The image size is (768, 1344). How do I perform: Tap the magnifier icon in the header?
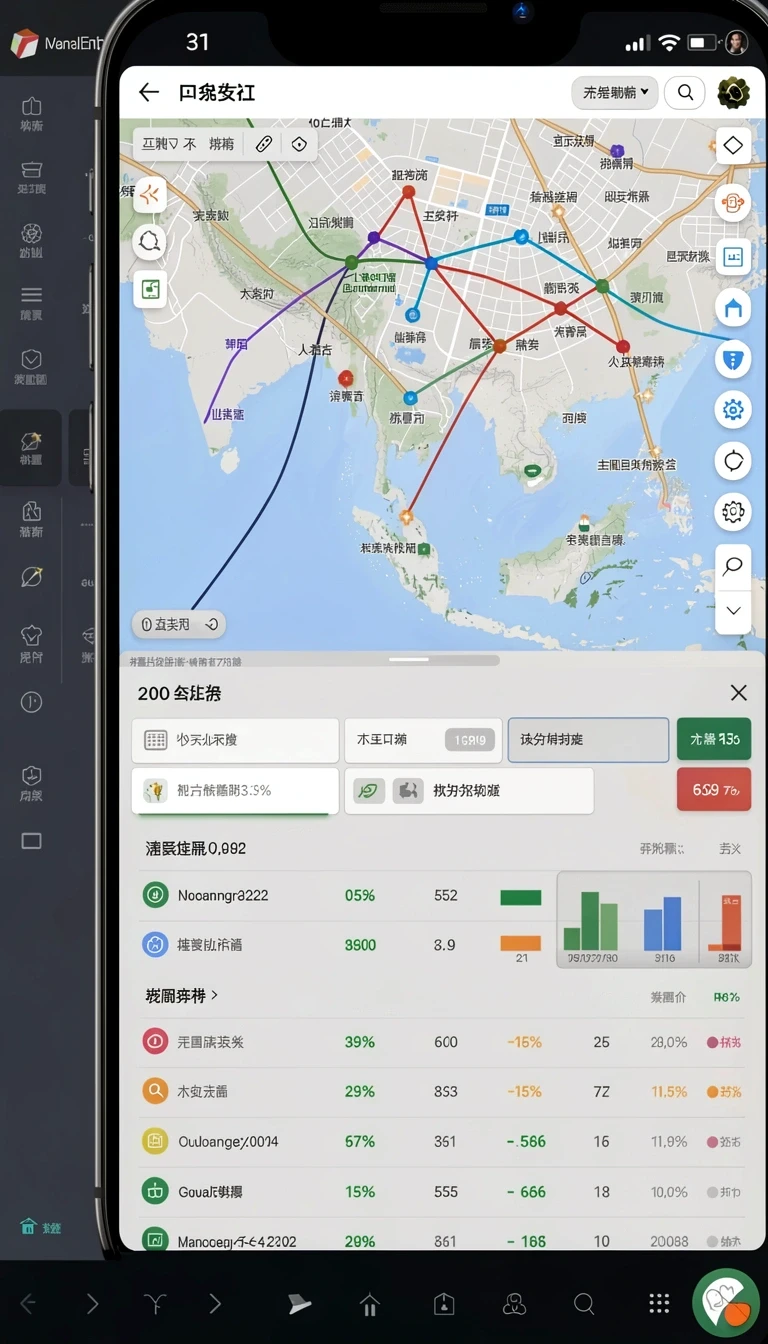(685, 93)
